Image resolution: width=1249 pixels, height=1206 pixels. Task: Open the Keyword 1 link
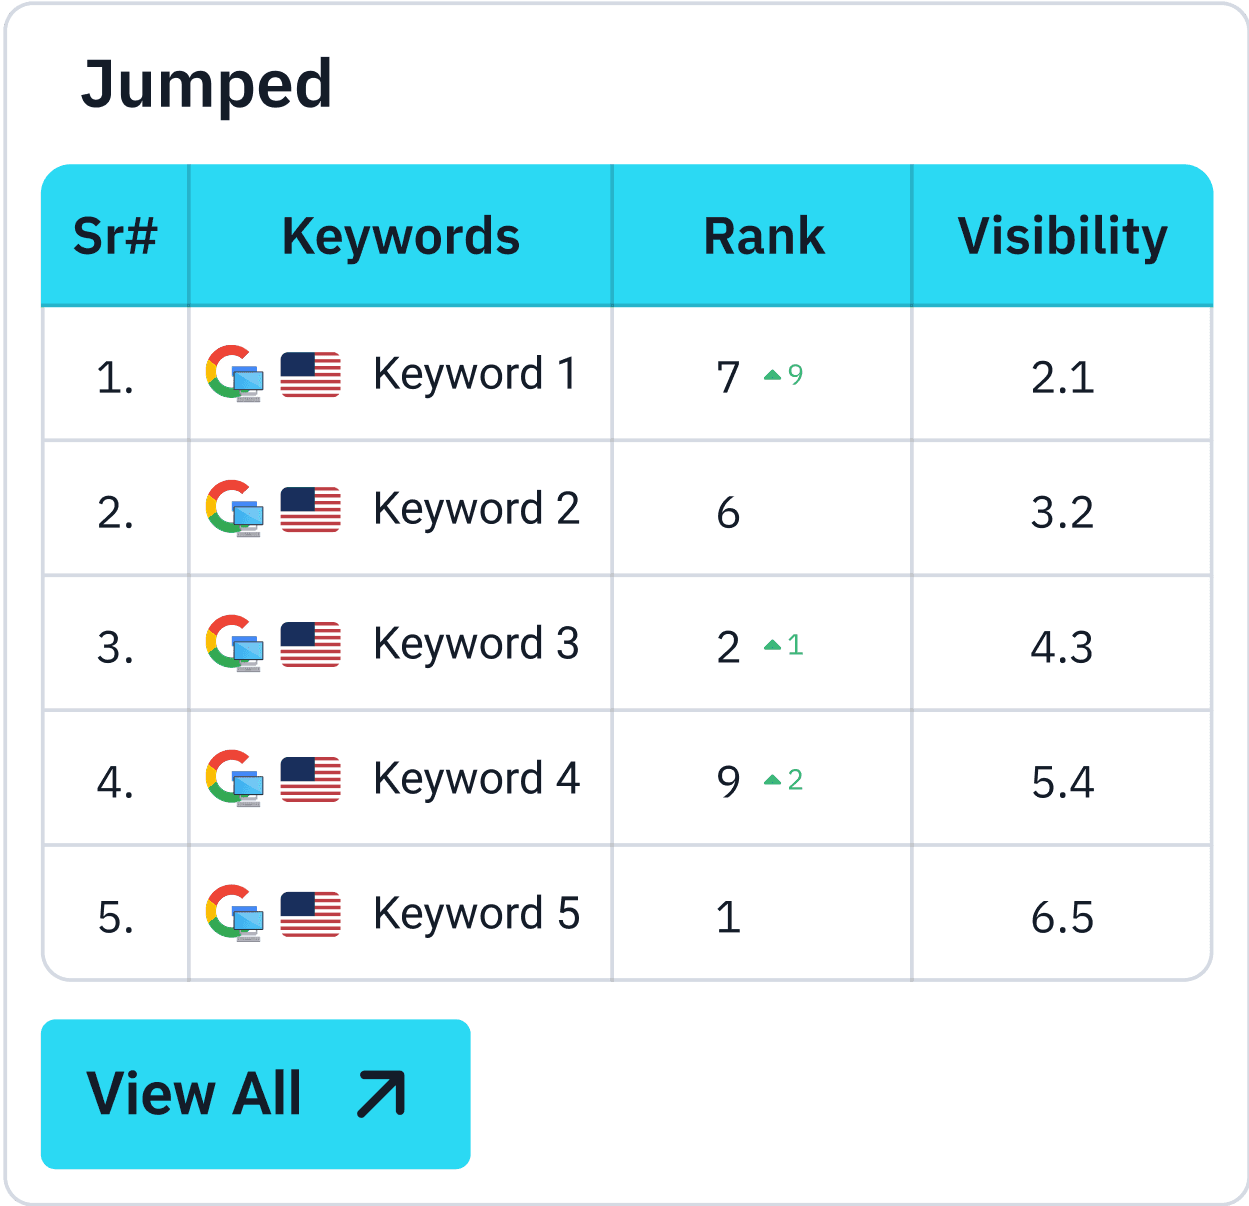(x=475, y=375)
